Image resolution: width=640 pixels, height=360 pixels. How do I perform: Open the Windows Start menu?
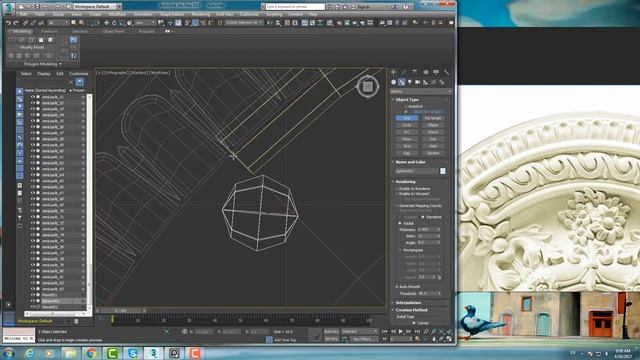[9, 353]
